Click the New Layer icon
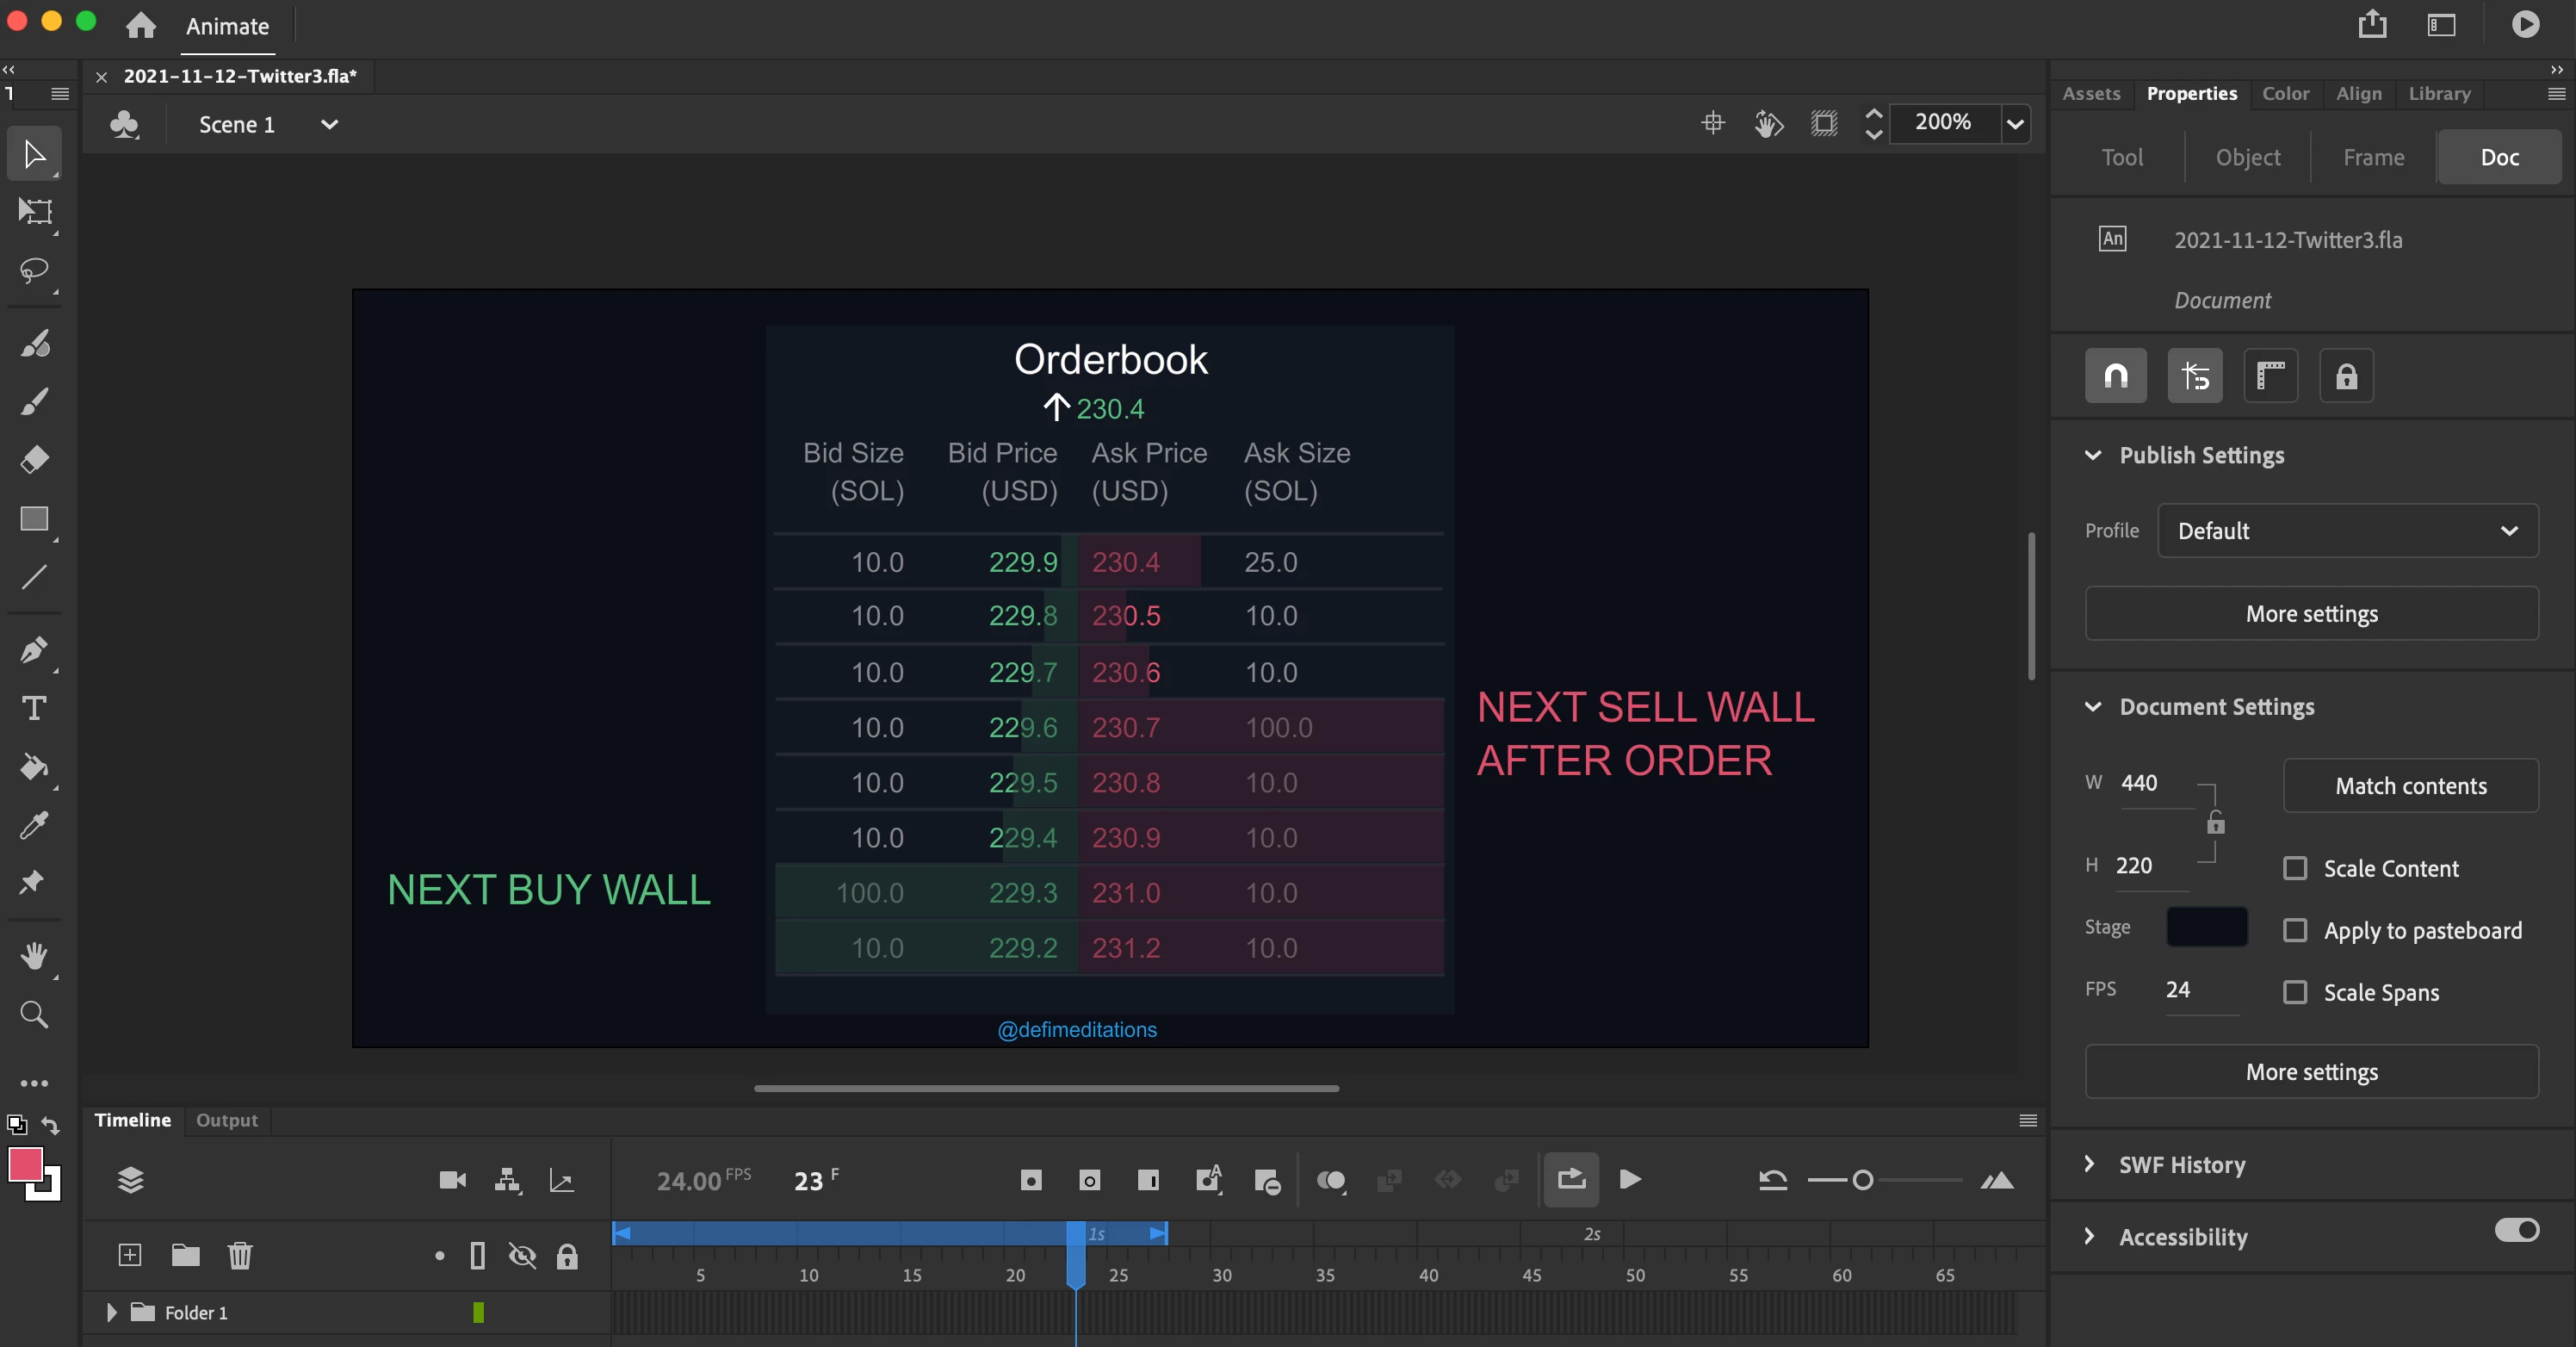Image resolution: width=2576 pixels, height=1347 pixels. pos(130,1255)
